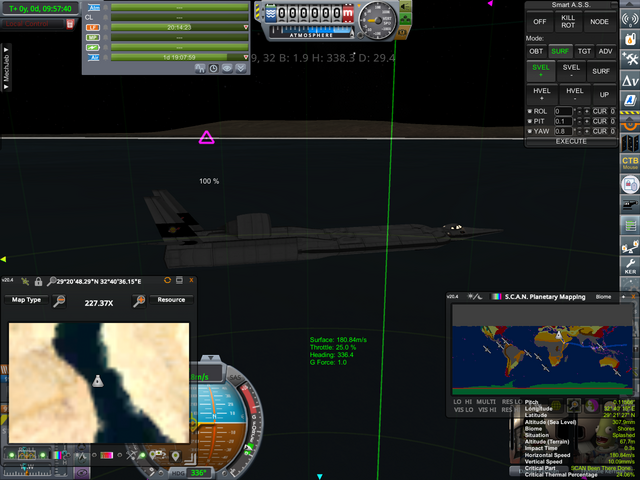The image size is (640, 480).
Task: Open the Resource dropdown in zoom map
Action: click(171, 300)
